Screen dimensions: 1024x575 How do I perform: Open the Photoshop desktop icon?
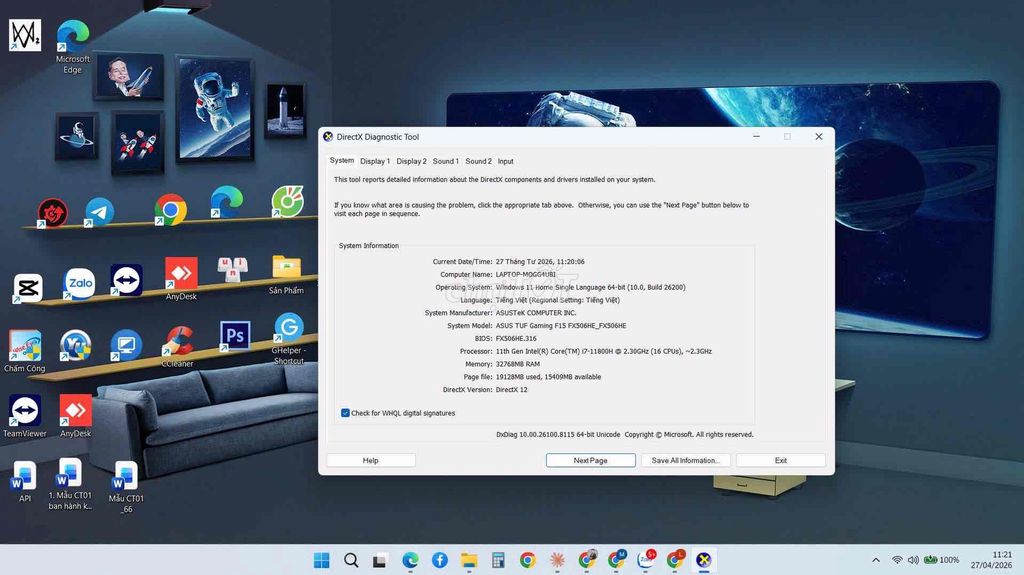point(234,336)
